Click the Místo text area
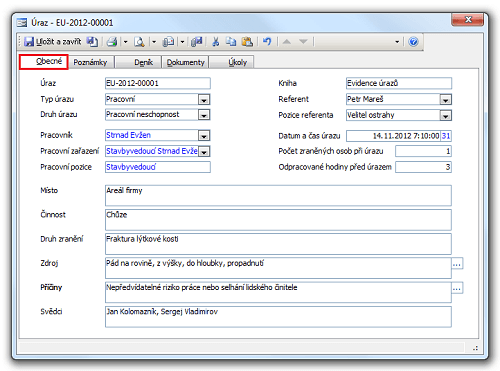Viewport: 500px width, 371px height. pyautogui.click(x=278, y=195)
